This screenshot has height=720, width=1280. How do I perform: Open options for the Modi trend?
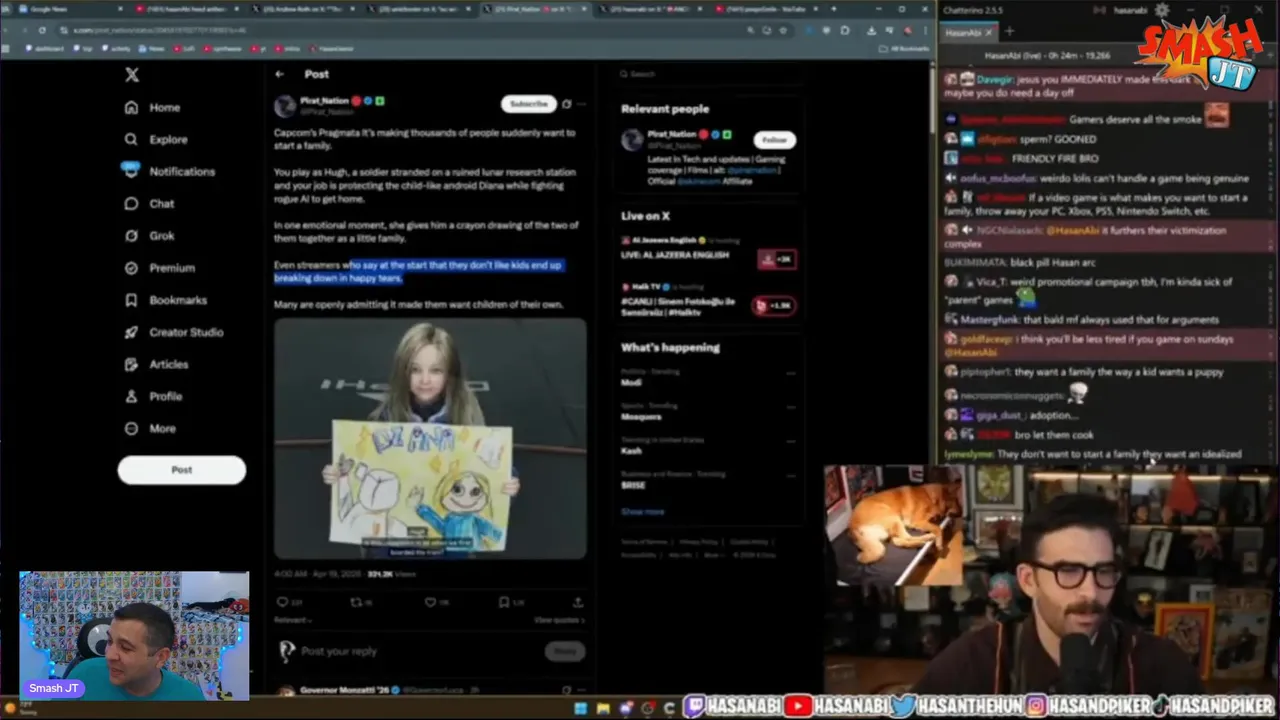[x=790, y=373]
